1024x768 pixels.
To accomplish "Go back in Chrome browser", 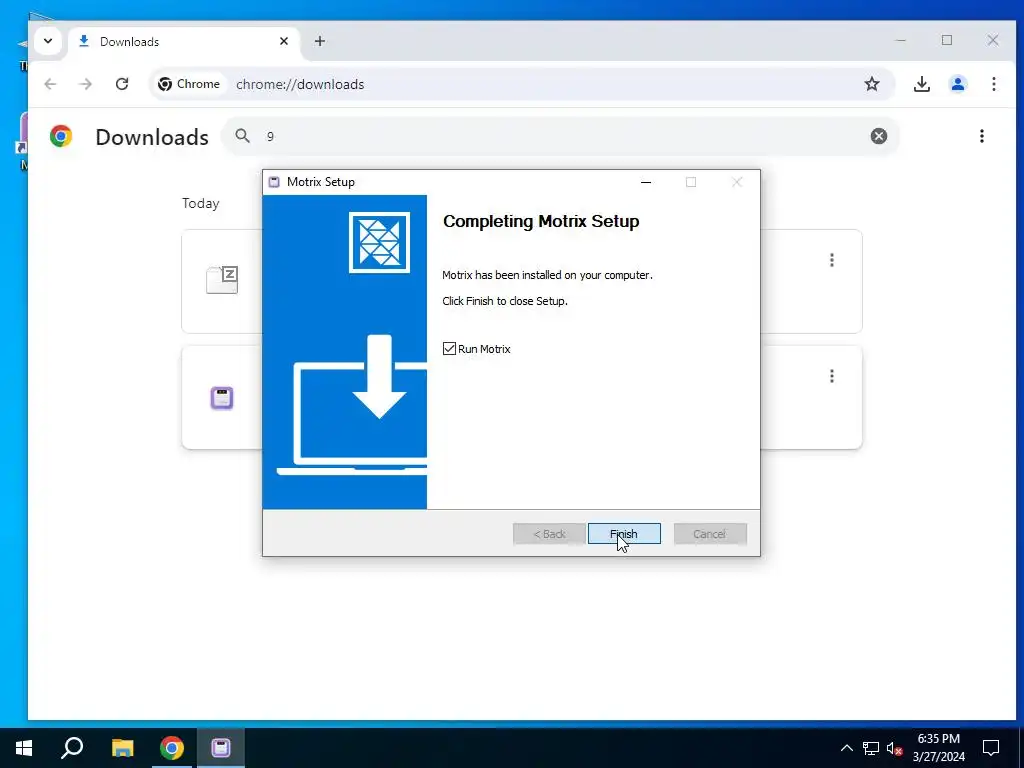I will (50, 84).
